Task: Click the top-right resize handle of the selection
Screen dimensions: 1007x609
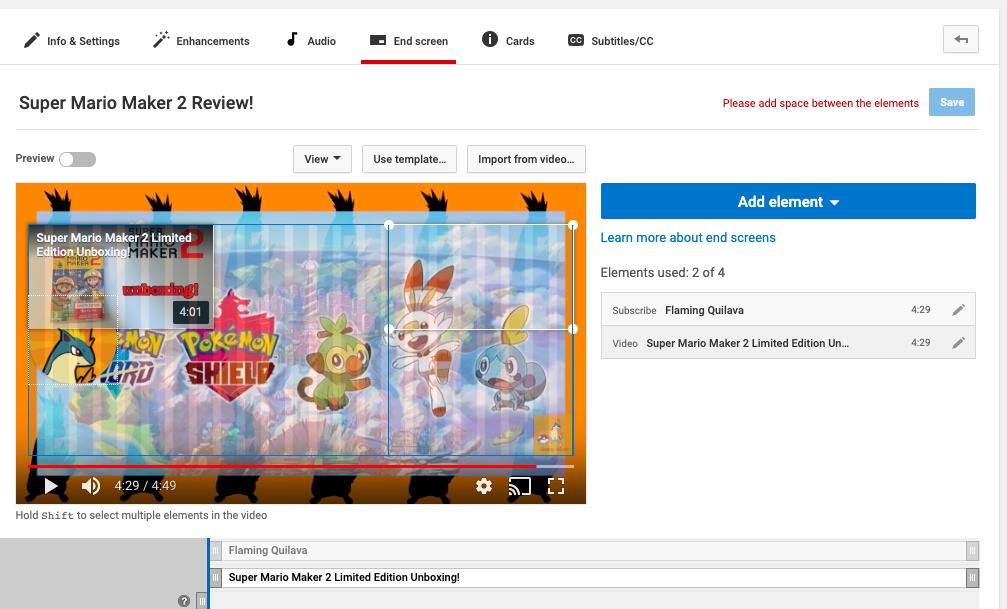Action: click(573, 225)
